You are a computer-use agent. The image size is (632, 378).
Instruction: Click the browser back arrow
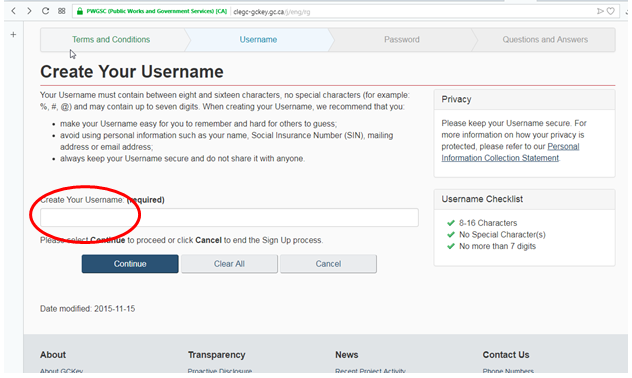[14, 11]
